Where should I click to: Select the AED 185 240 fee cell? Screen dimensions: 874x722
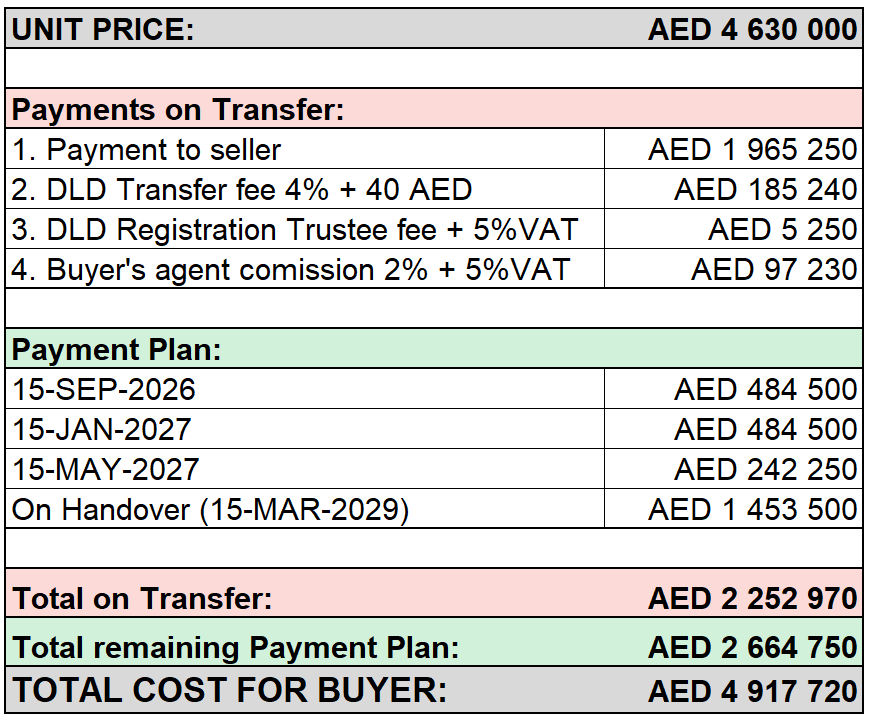(734, 190)
